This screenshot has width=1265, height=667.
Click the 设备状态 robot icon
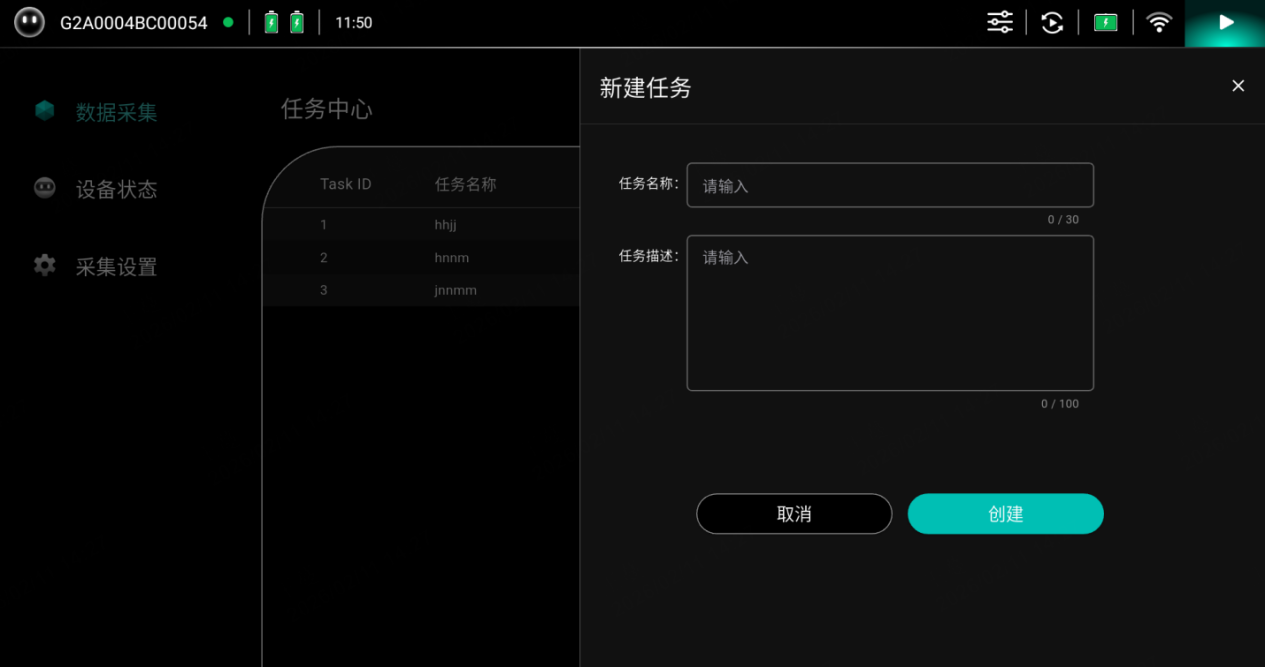(45, 188)
